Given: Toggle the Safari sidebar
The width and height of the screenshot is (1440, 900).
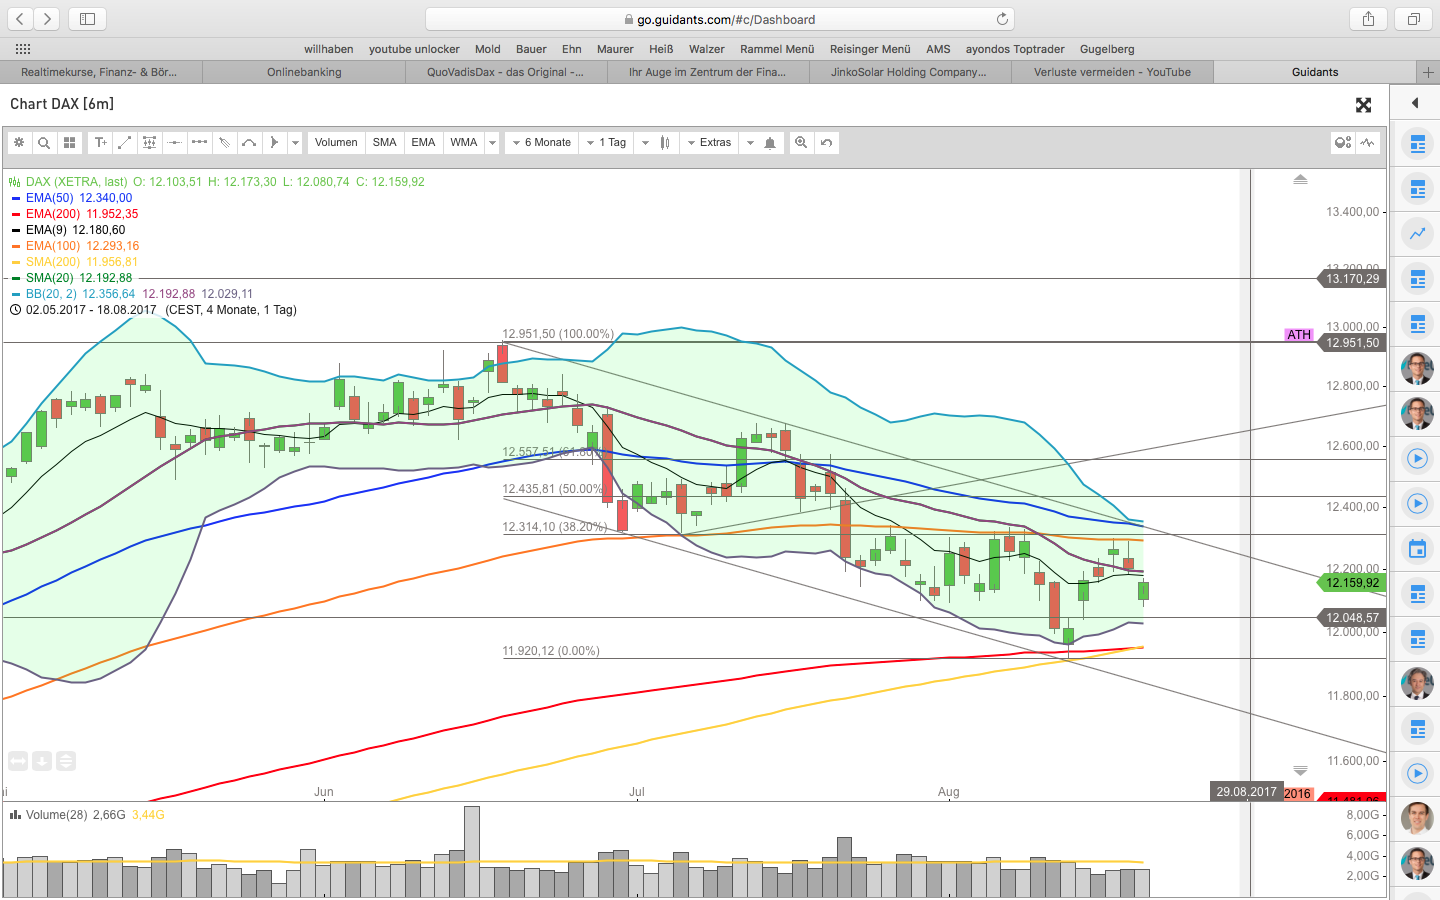Looking at the screenshot, I should point(87,19).
